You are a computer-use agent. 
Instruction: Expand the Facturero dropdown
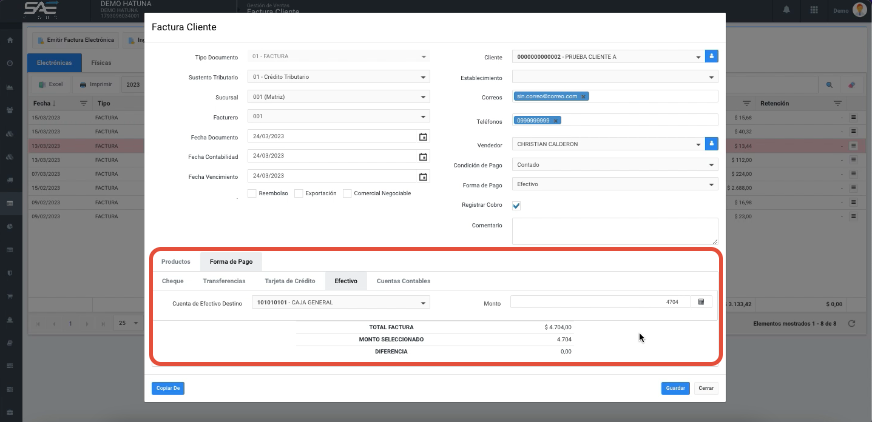pos(423,117)
